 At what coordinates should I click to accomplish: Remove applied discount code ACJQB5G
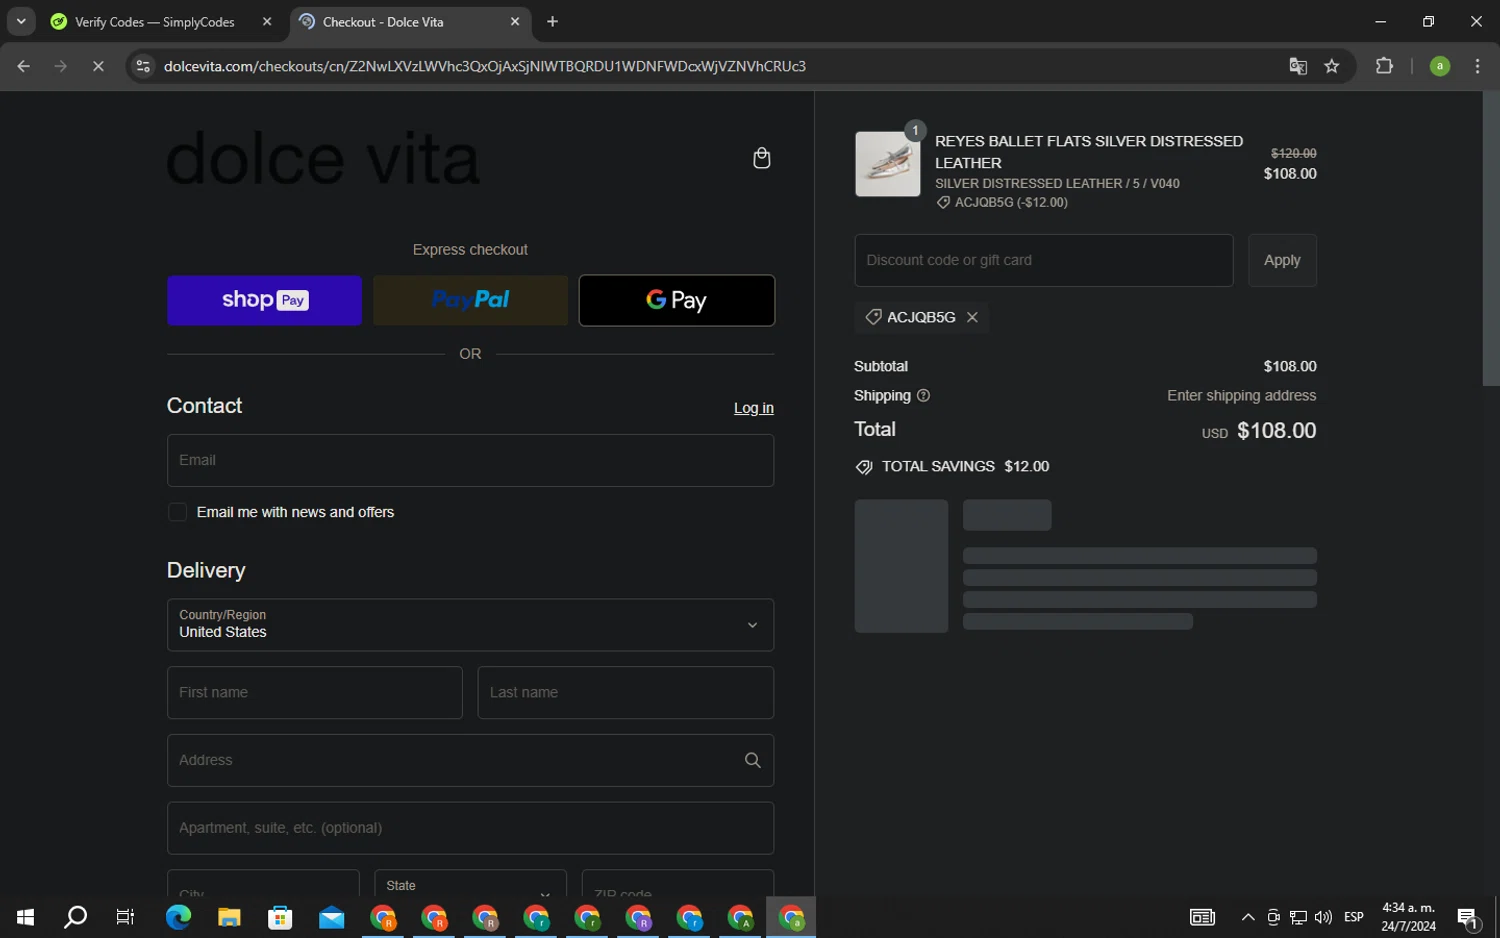click(972, 317)
